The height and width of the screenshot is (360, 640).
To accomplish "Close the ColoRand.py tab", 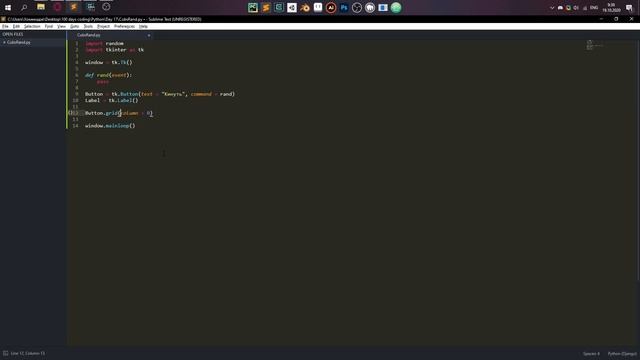I will coord(149,36).
